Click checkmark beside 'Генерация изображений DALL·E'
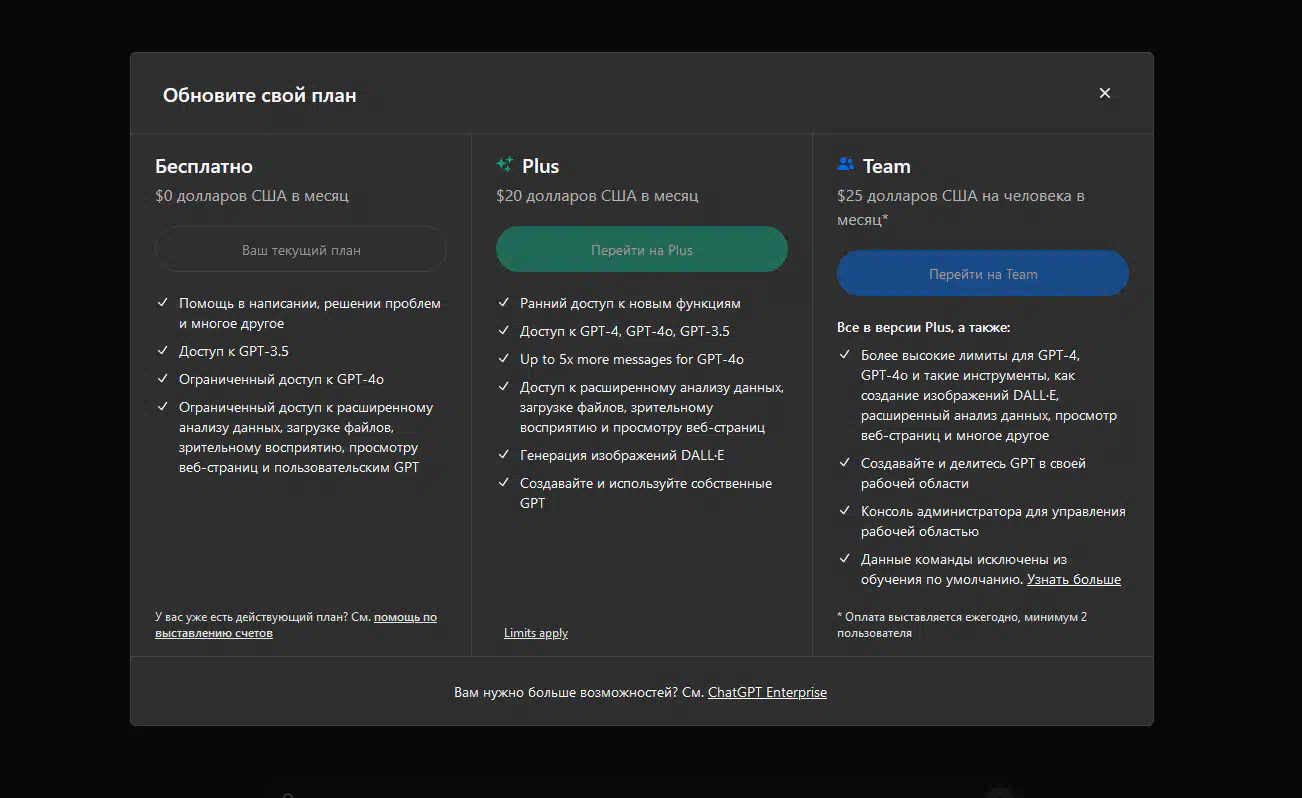This screenshot has width=1302, height=798. [503, 455]
